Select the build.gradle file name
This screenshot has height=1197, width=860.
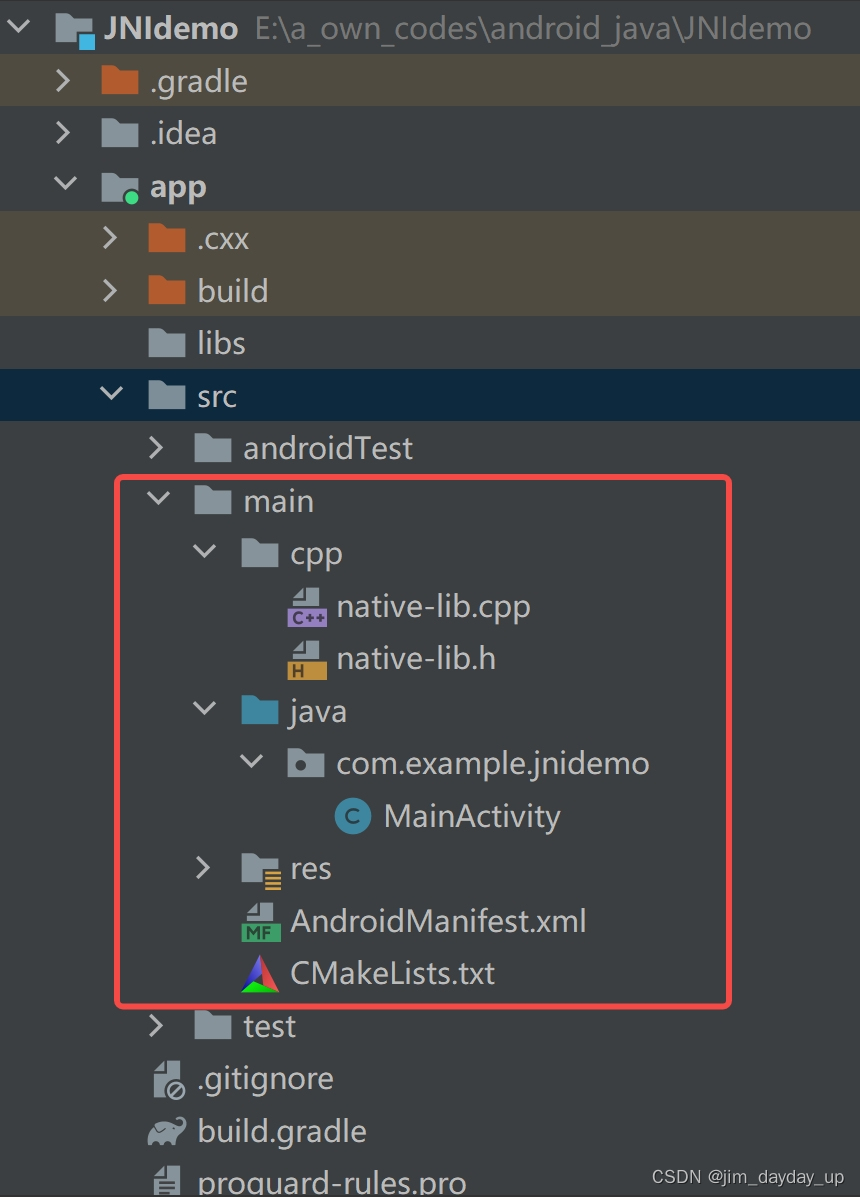pos(282,1132)
